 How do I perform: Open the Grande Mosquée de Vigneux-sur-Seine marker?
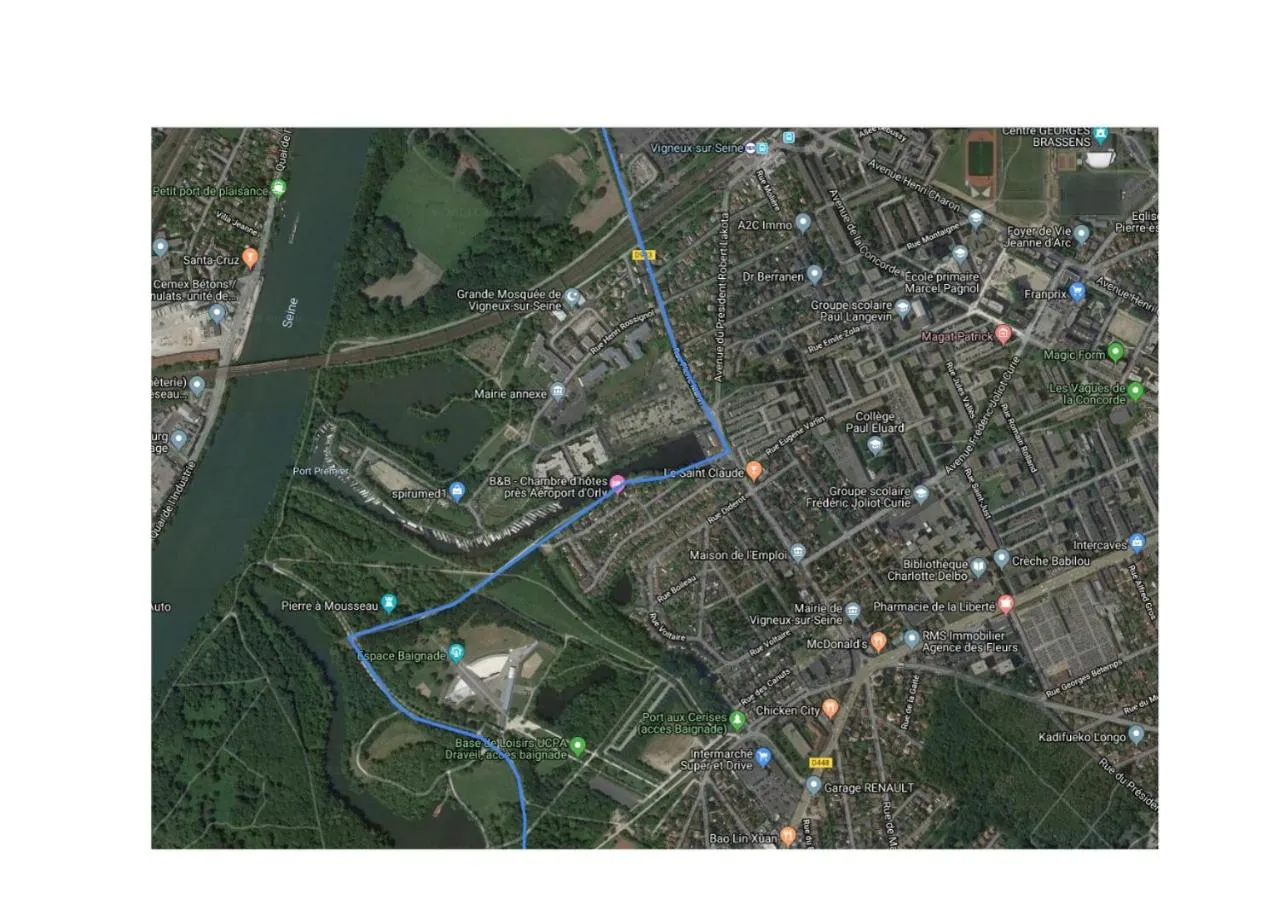(572, 297)
